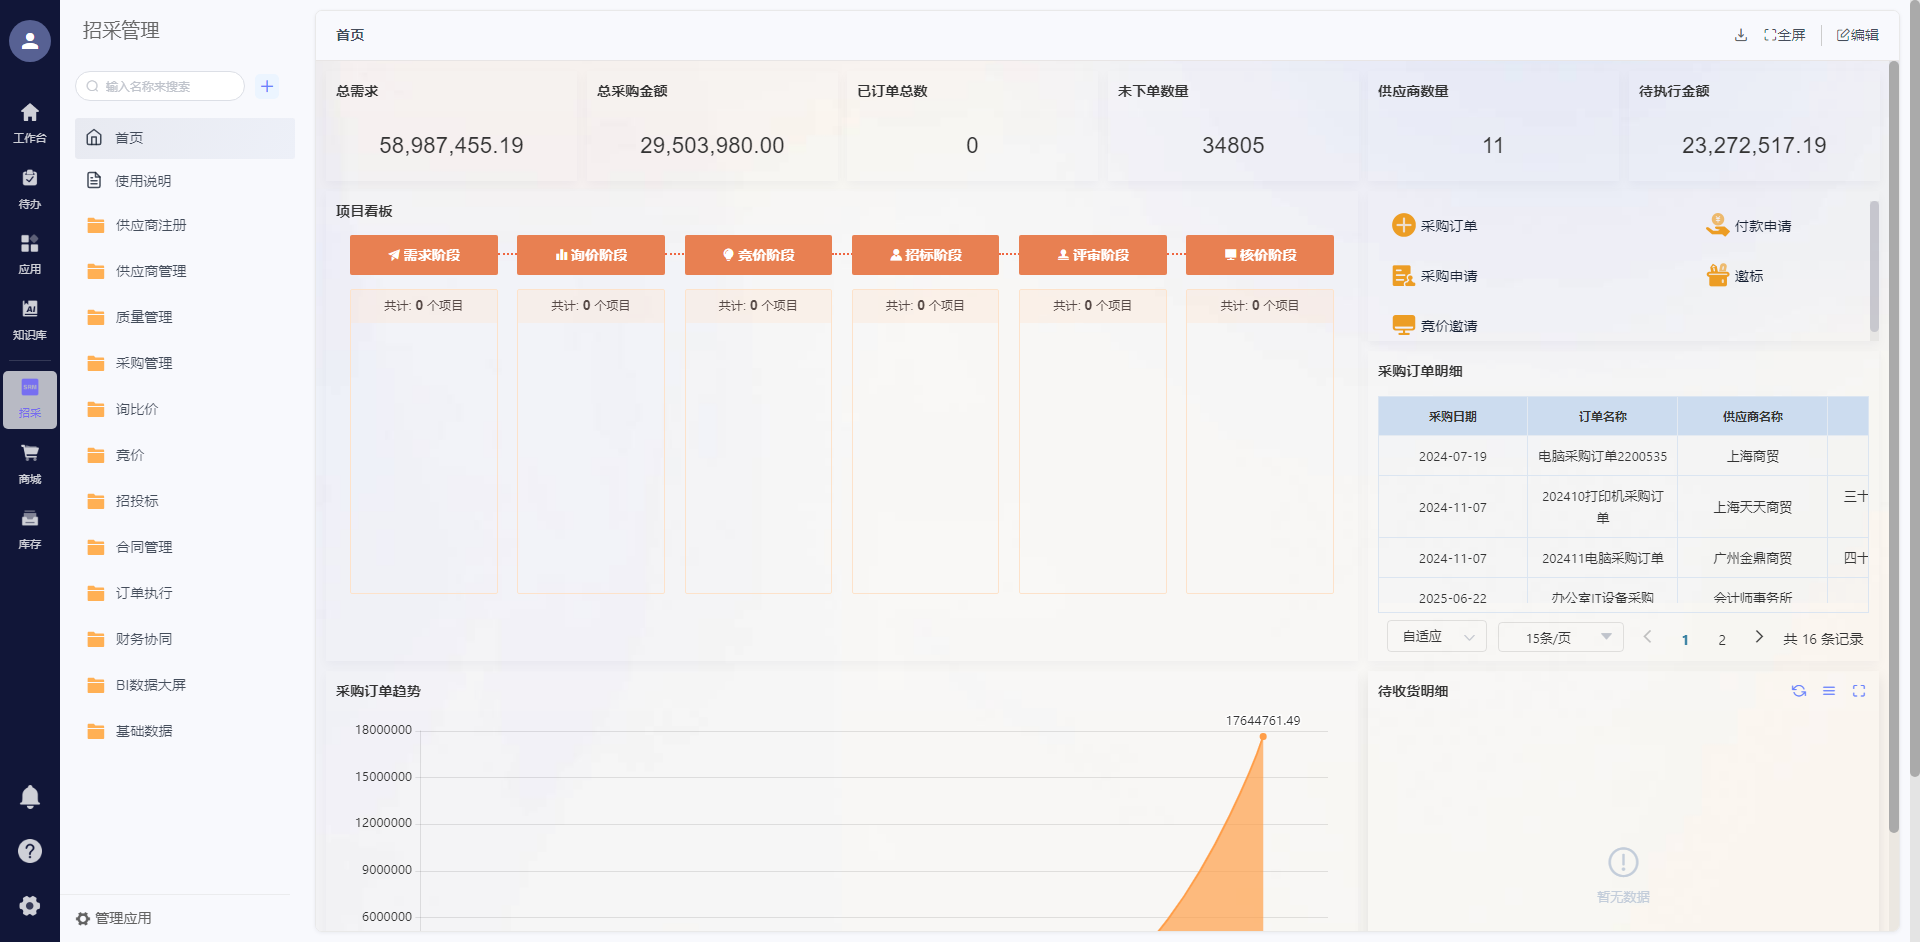Screen dimensions: 1920x942
Task: Open the 知识库 knowledge base icon
Action: point(30,318)
